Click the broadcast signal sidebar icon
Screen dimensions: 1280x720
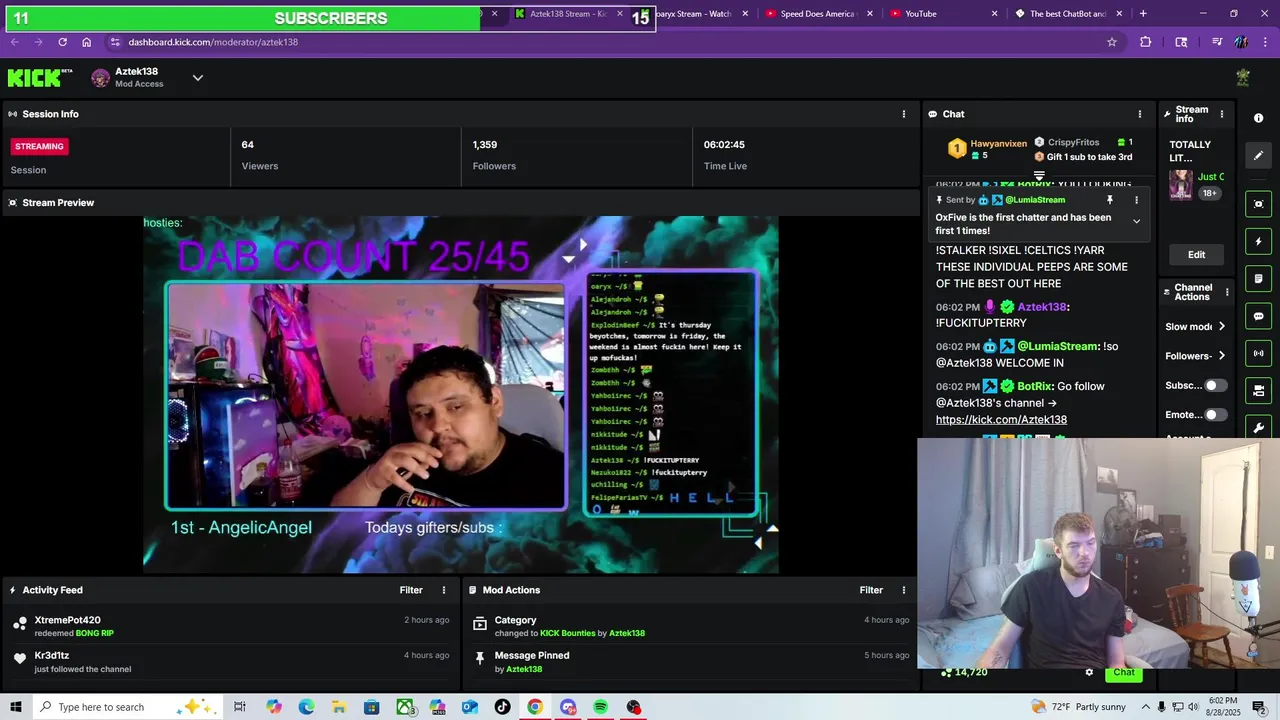1259,353
